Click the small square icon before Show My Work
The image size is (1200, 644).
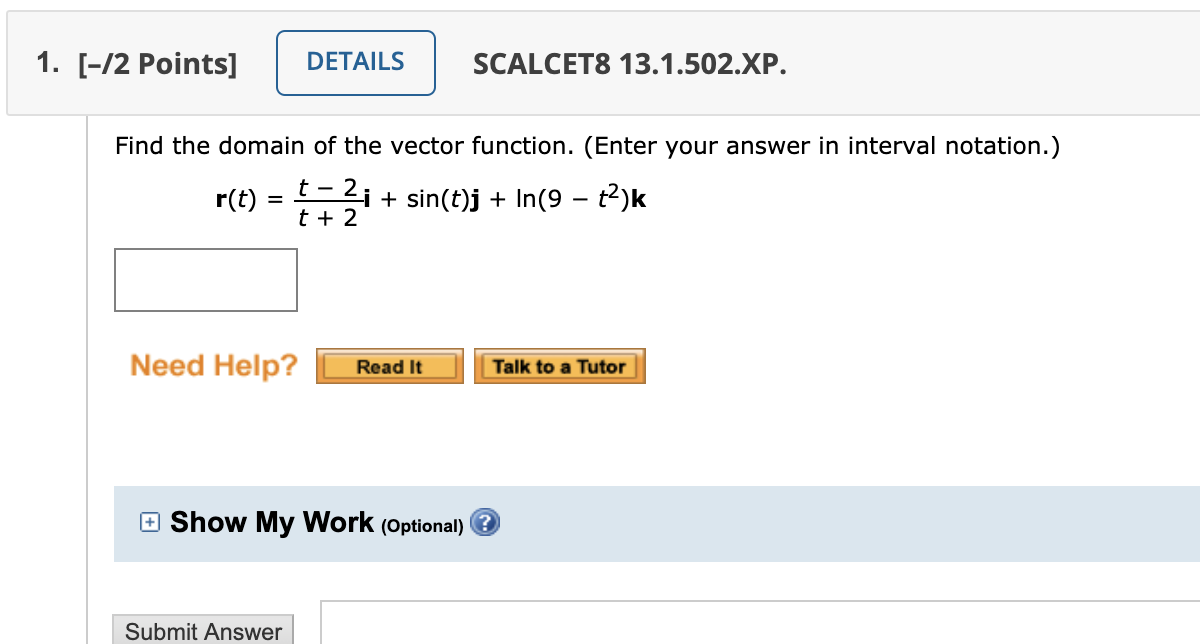(x=149, y=522)
